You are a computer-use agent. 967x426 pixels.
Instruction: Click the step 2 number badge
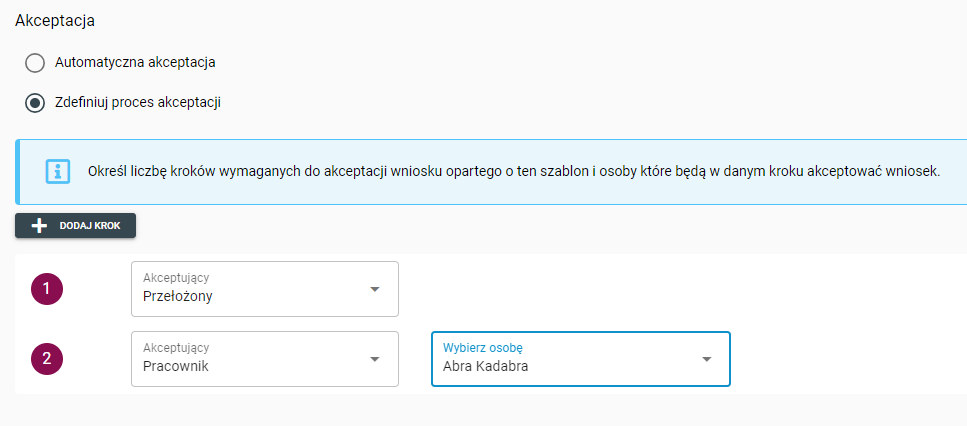tap(46, 359)
